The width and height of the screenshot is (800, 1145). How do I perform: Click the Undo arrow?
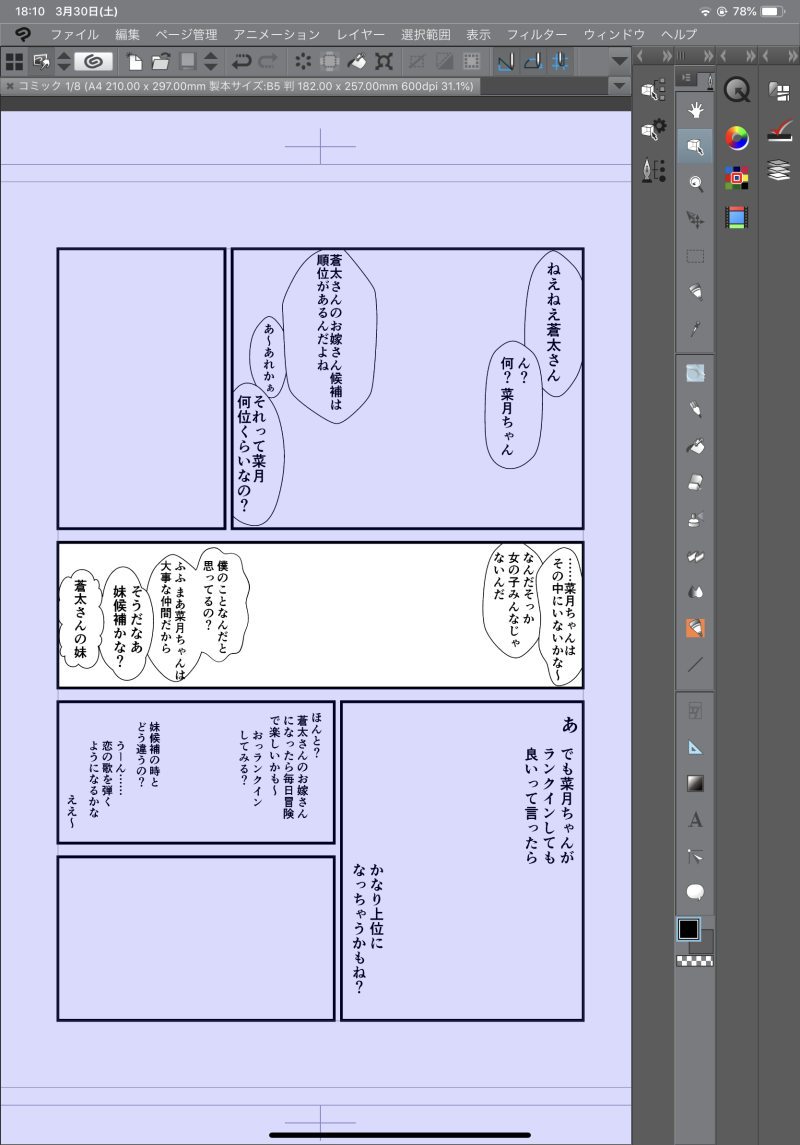(x=242, y=61)
